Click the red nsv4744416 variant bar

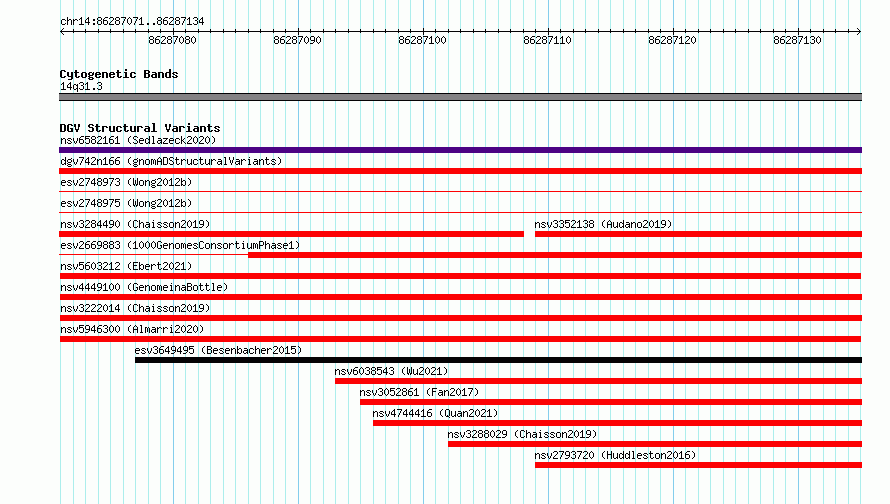(x=618, y=423)
